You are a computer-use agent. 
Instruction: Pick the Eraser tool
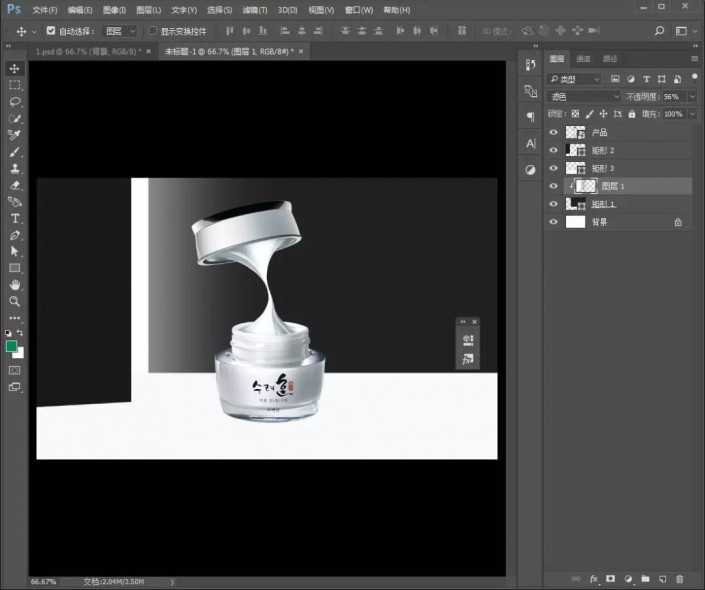point(15,185)
